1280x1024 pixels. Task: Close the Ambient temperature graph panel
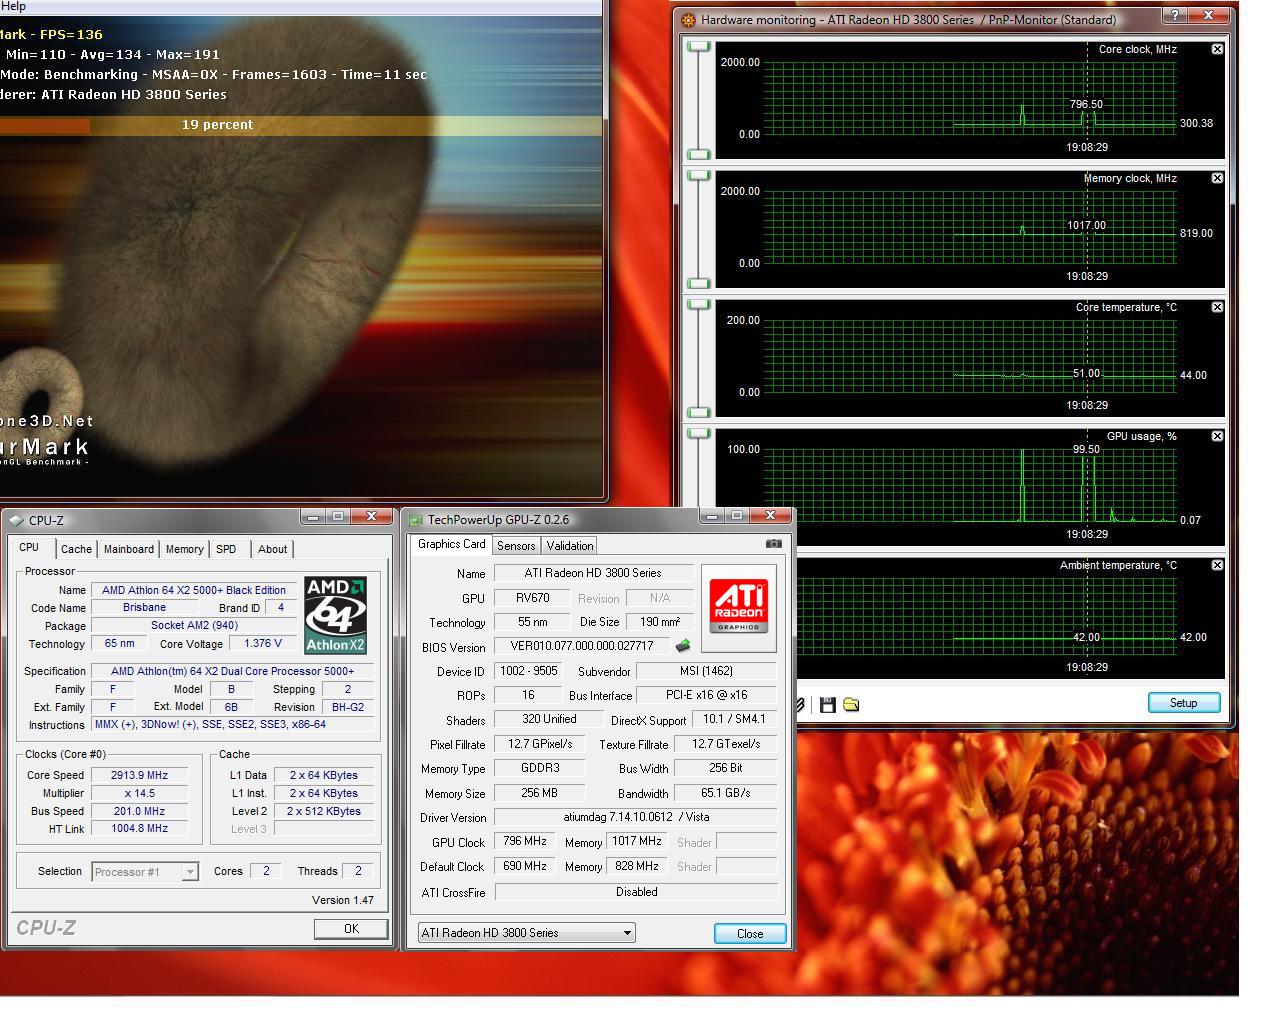[1217, 565]
